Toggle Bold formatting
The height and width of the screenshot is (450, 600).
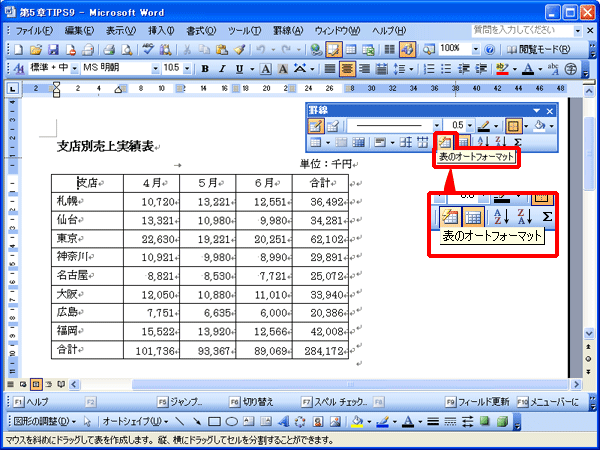point(205,69)
